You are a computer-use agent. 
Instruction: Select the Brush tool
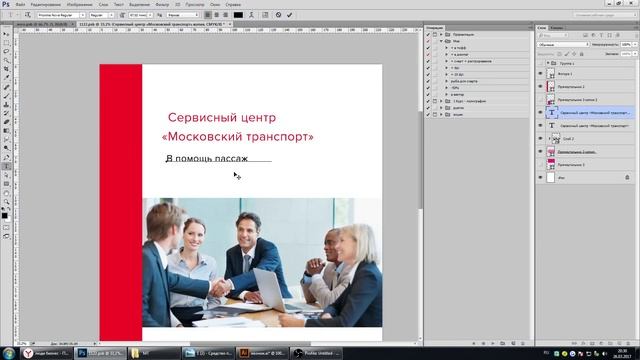point(6,96)
